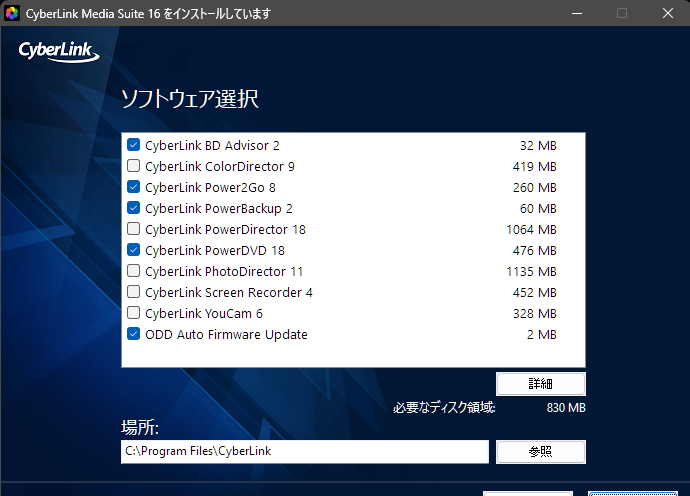
Task: Click the '2 MB' size value
Action: [542, 335]
